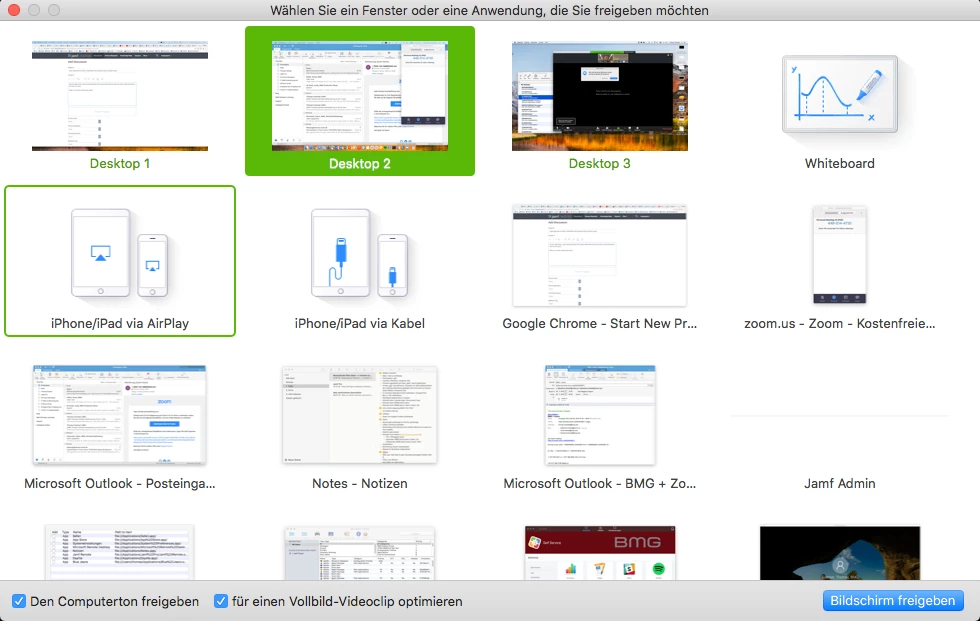
Task: Click the Google Chrome - Start New Pr... label
Action: 599,324
